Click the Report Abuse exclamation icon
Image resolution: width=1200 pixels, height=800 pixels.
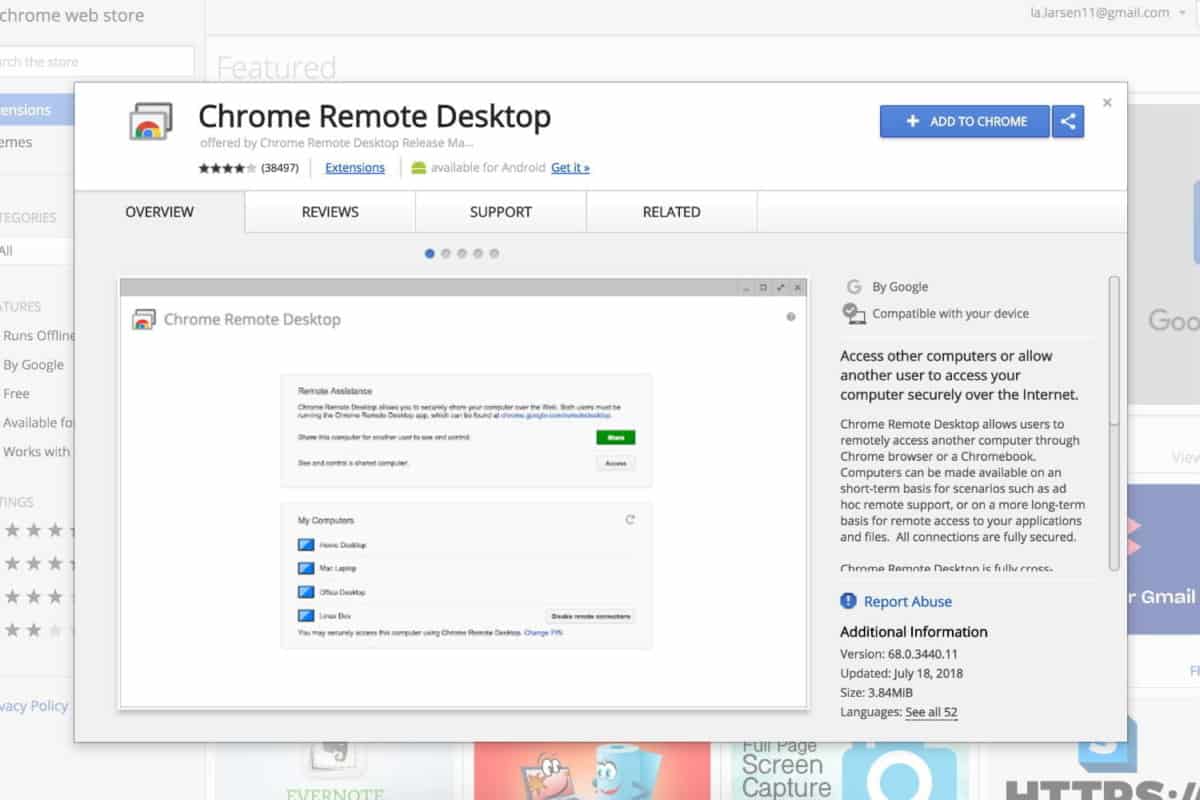tap(848, 601)
